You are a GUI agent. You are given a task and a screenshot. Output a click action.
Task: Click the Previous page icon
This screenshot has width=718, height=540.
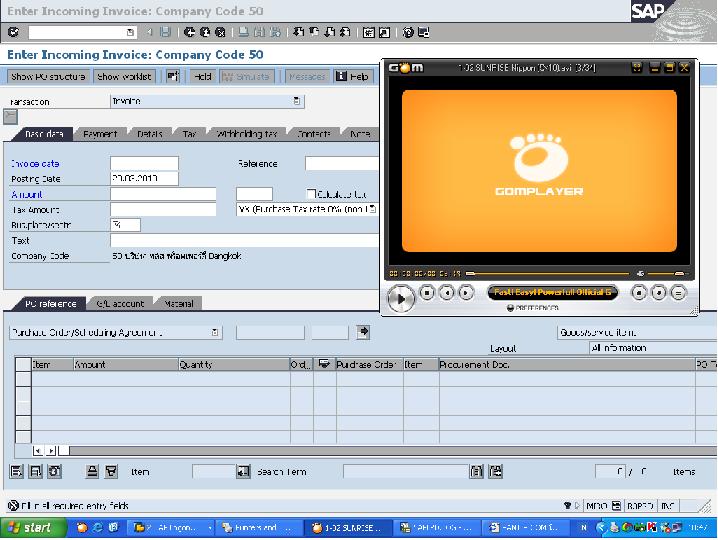(314, 32)
